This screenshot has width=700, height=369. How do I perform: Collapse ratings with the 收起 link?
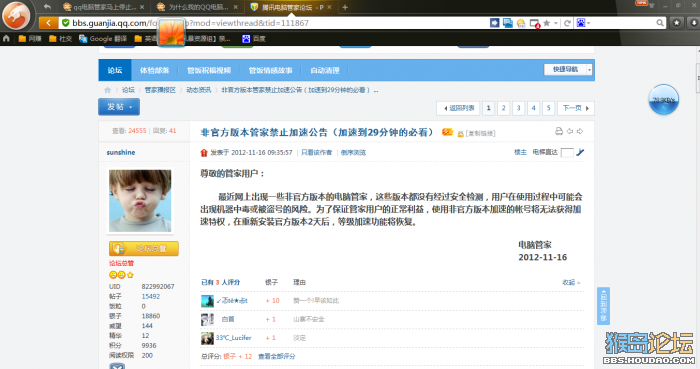(x=571, y=282)
